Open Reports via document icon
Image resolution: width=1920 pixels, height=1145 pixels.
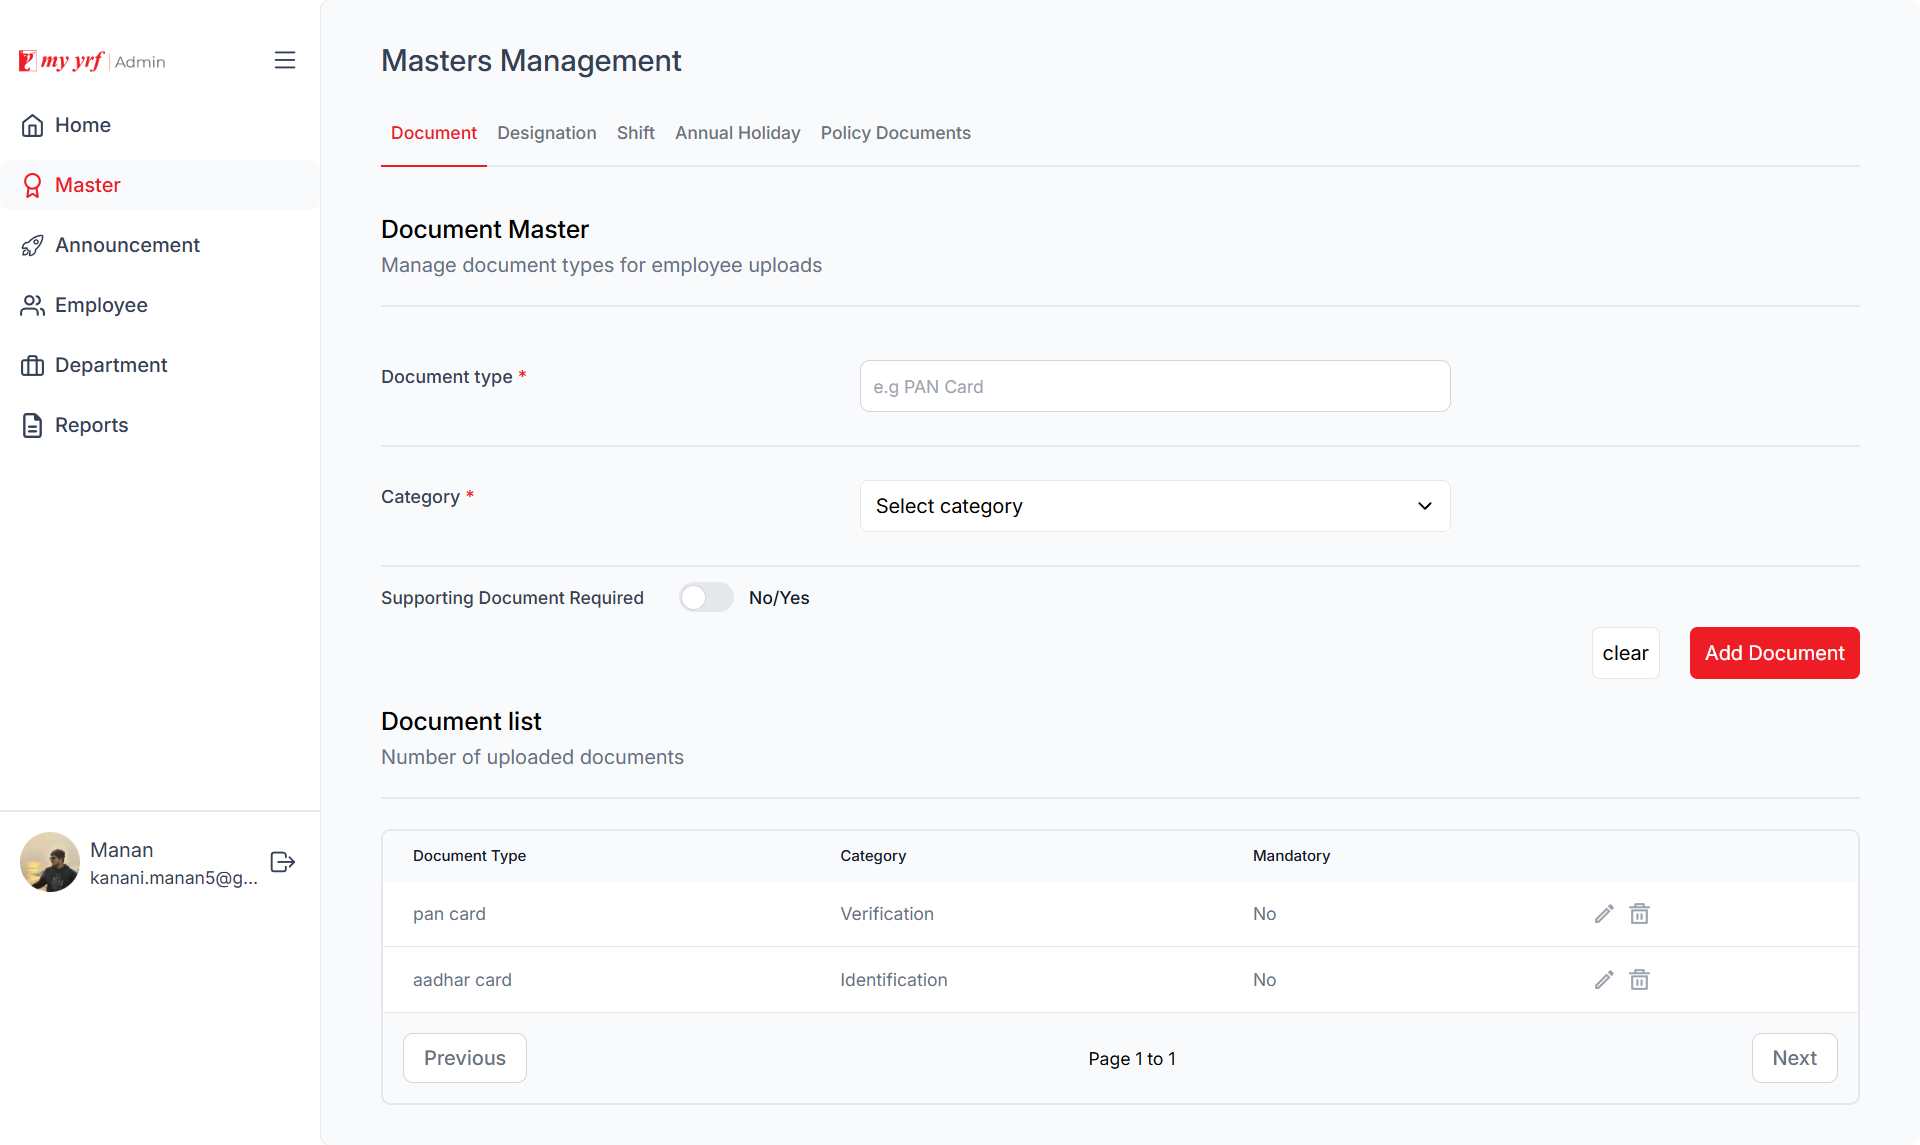[33, 425]
